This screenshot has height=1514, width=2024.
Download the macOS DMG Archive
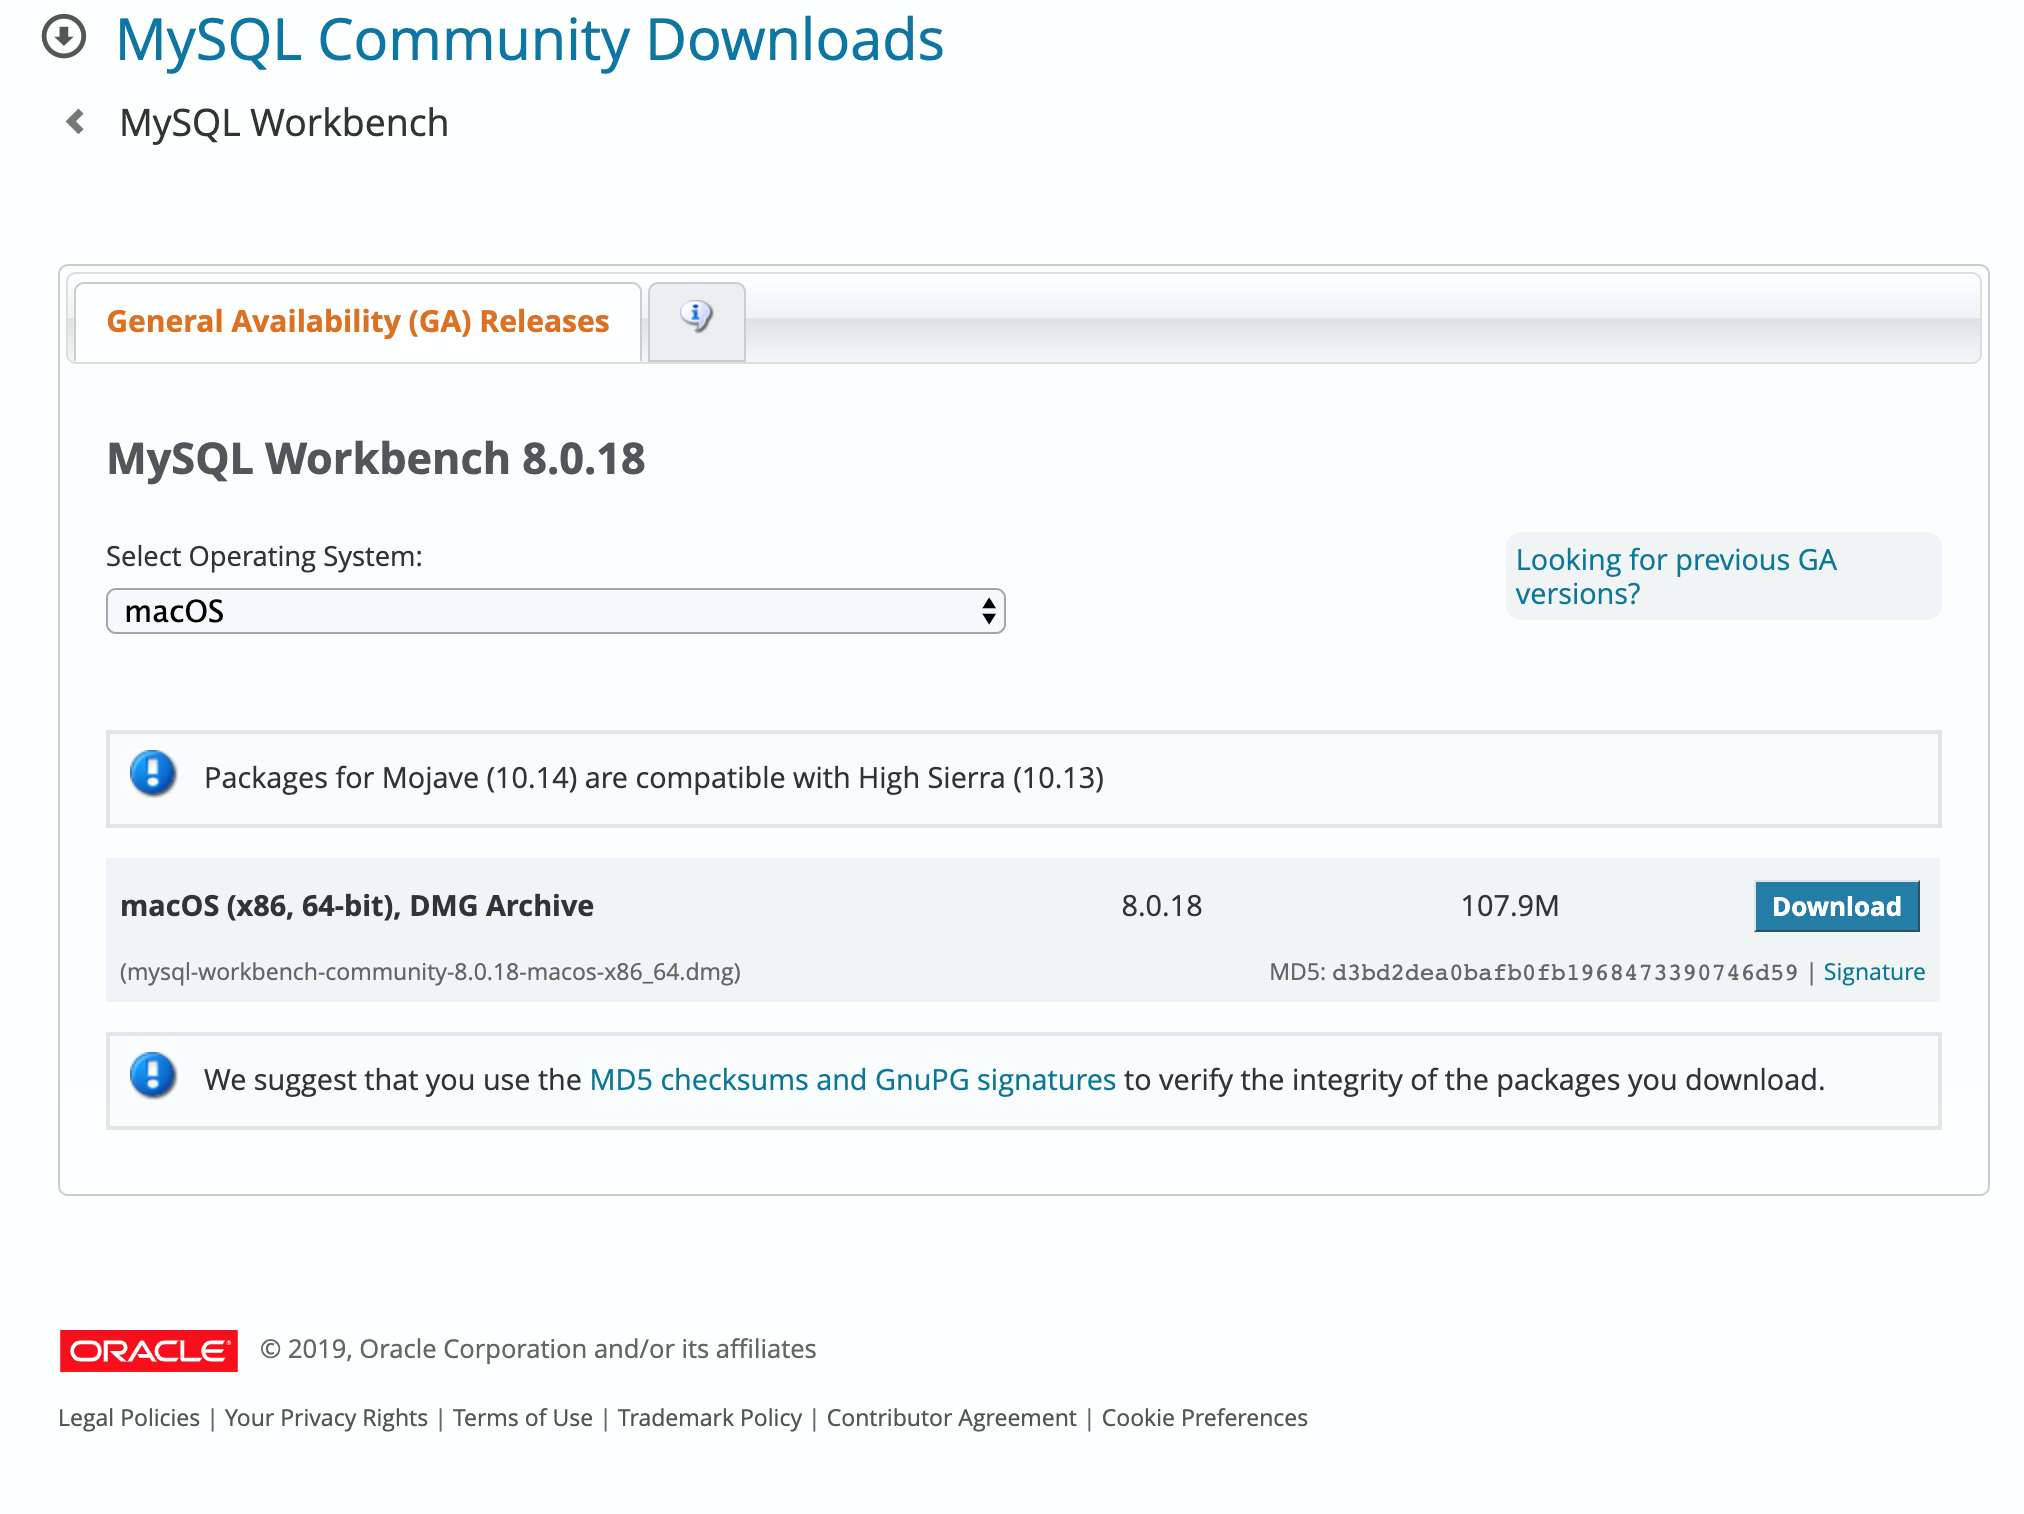tap(1836, 906)
